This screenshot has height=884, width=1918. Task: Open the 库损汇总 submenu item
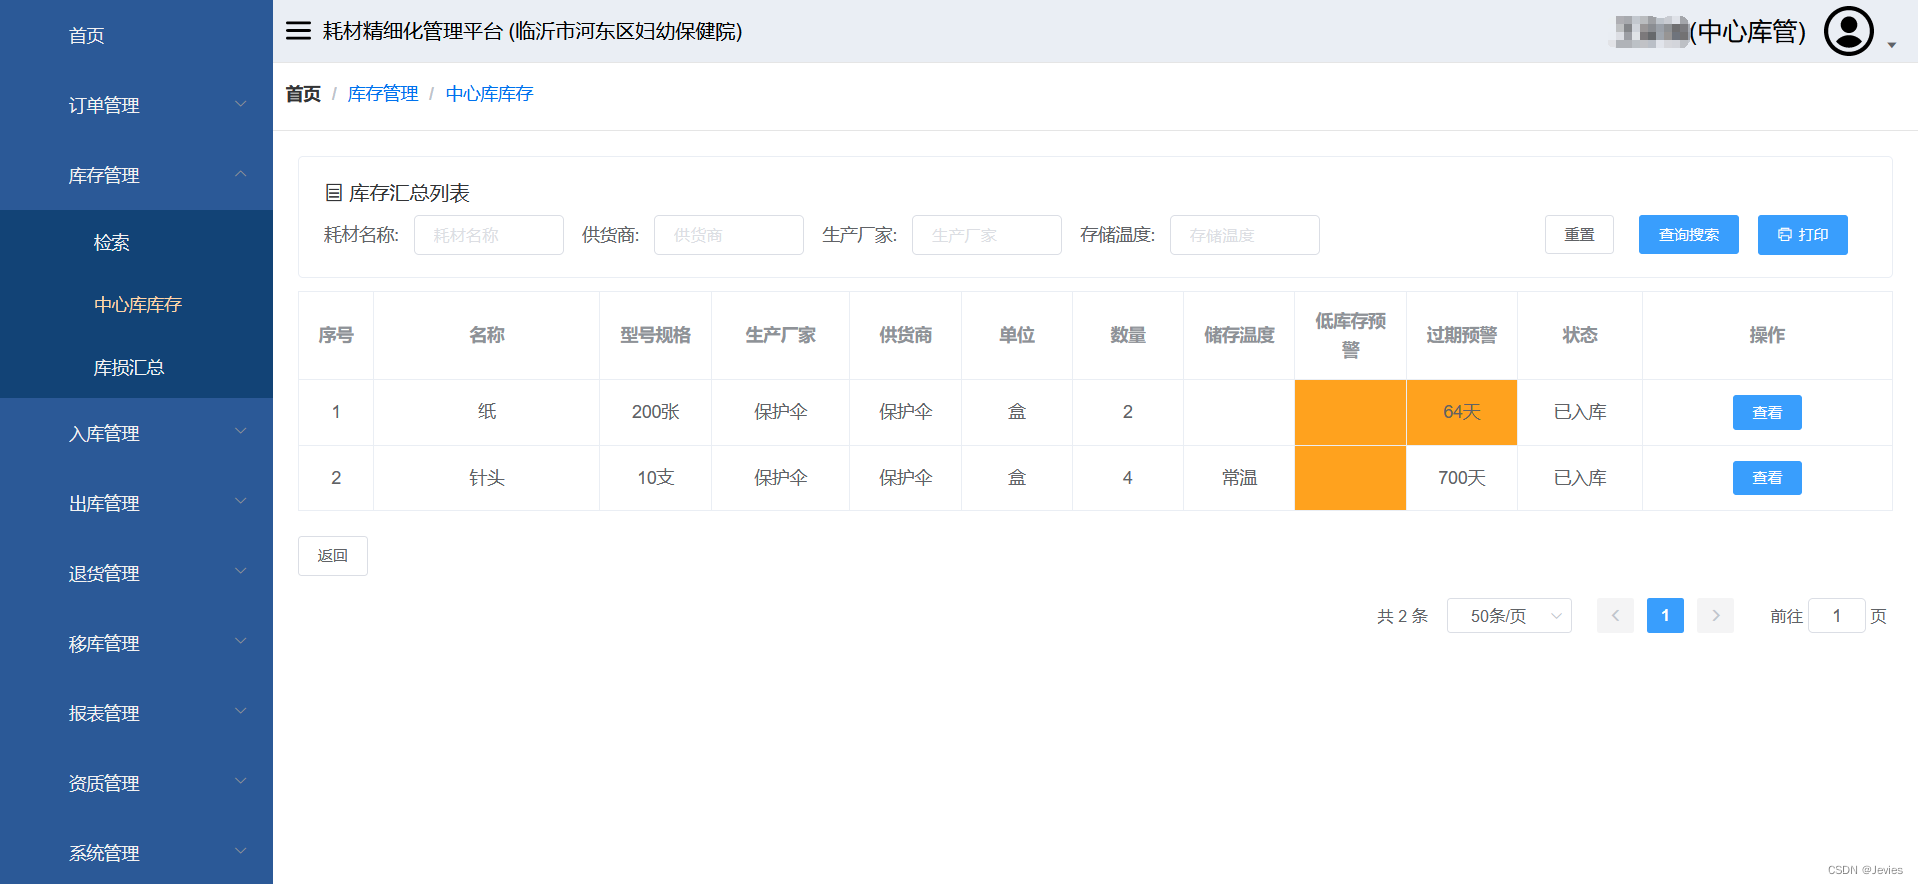[x=136, y=367]
